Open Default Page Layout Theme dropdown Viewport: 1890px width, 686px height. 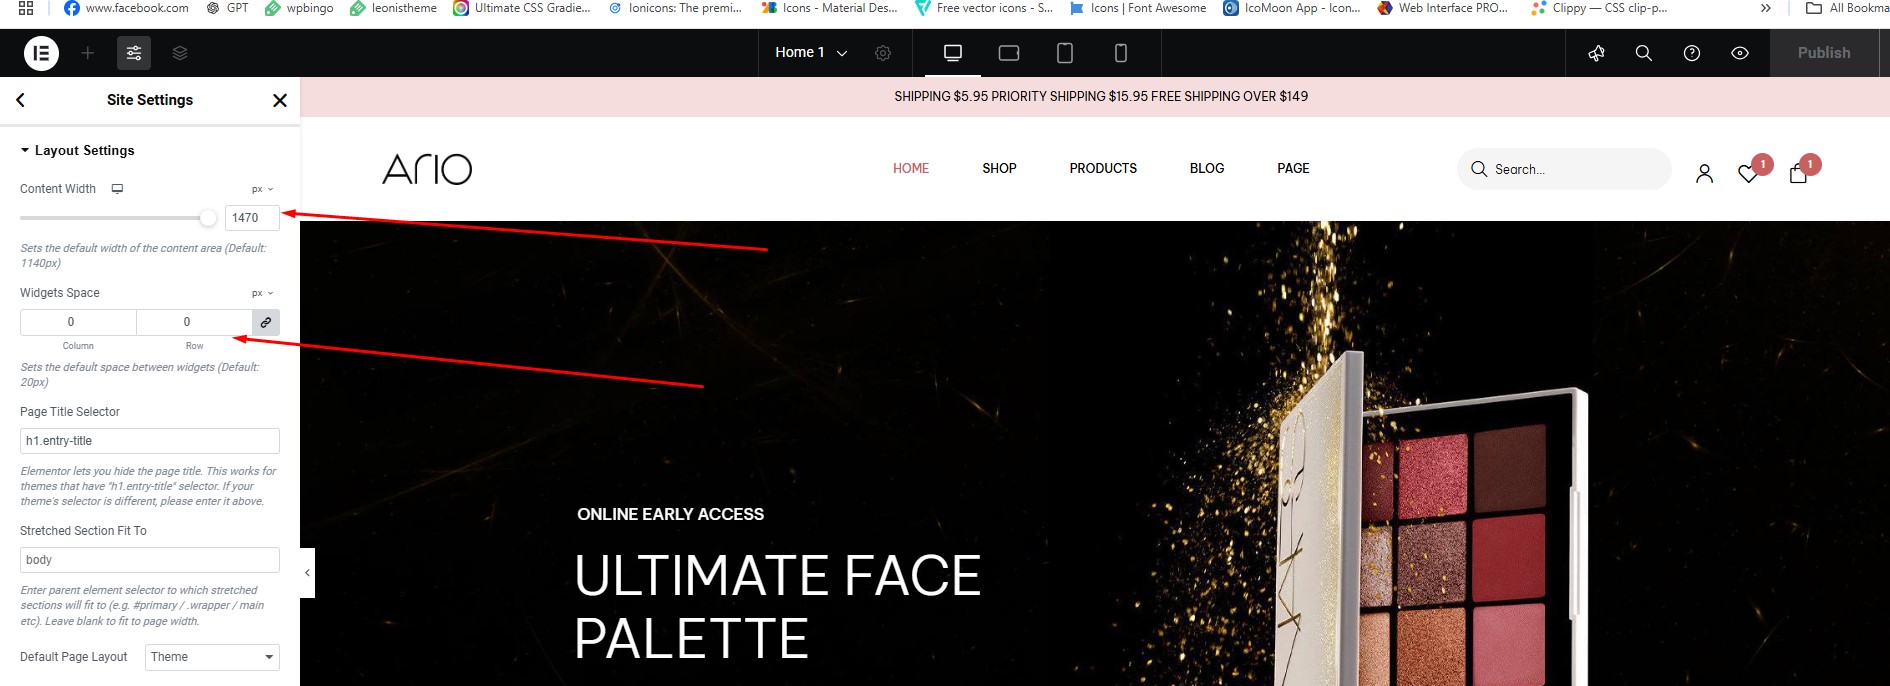[x=212, y=657]
